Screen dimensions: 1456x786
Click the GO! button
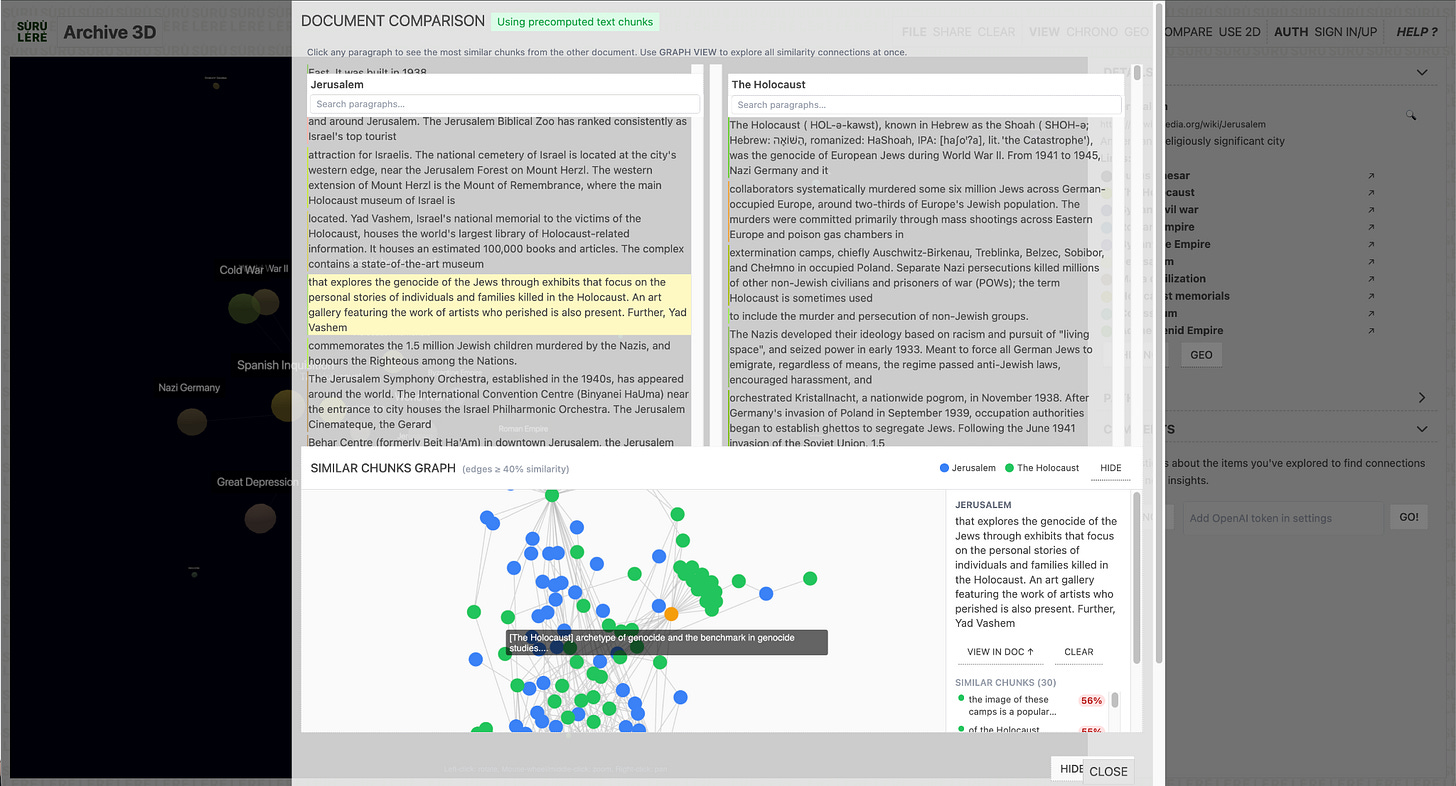1408,517
